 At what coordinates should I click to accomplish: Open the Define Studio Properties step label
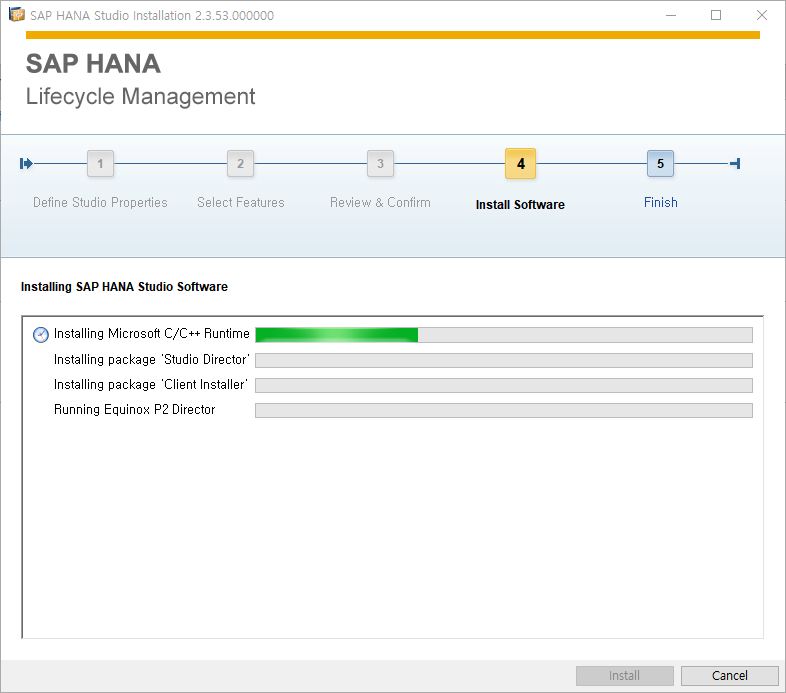point(100,203)
